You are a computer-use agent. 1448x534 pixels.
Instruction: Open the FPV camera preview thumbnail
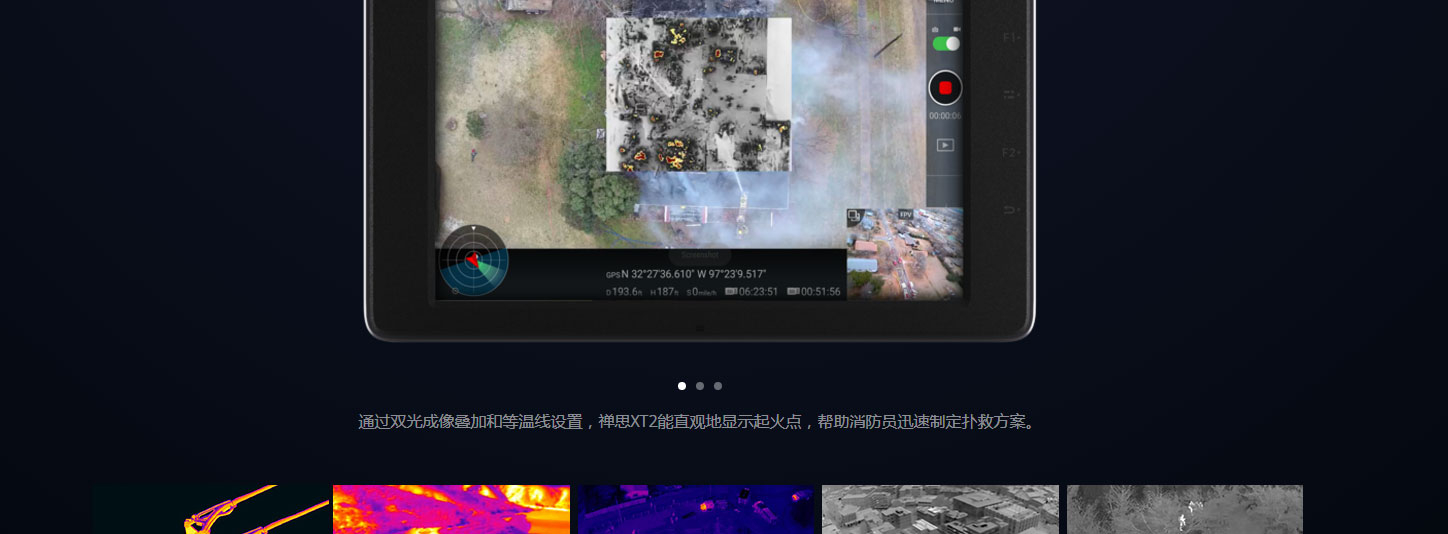(905, 253)
